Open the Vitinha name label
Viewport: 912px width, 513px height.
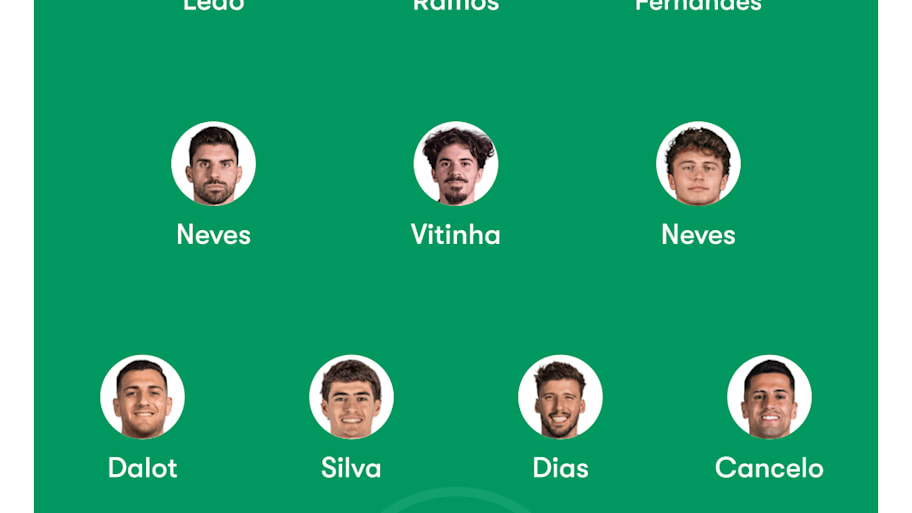(x=455, y=235)
